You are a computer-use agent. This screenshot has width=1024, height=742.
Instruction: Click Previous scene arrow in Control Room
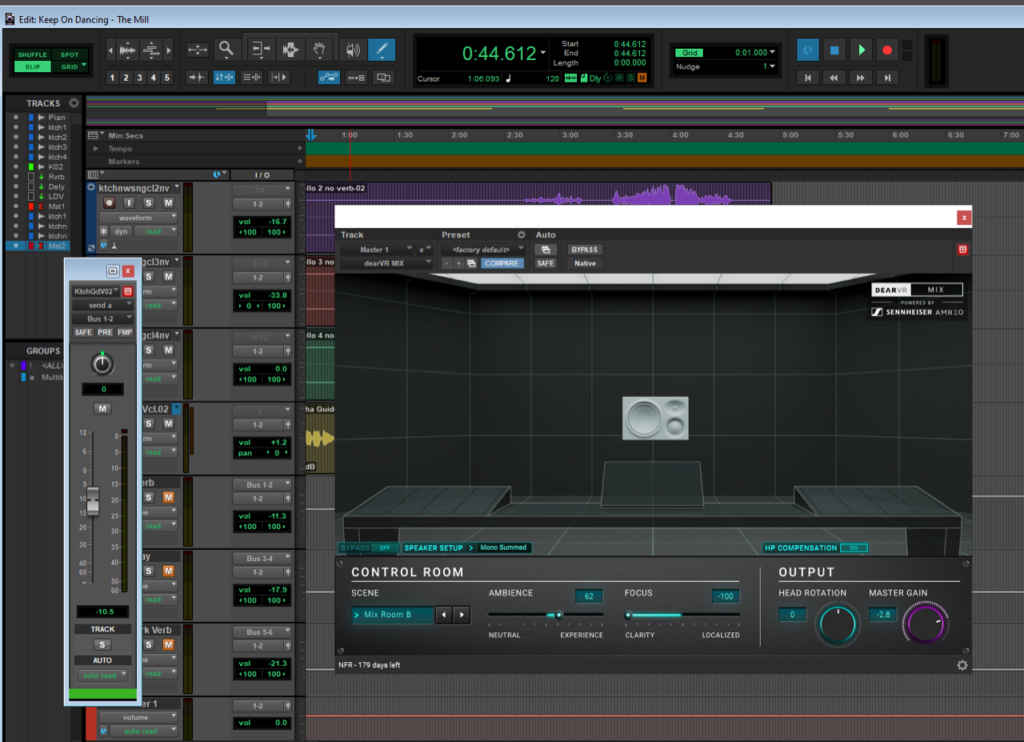pyautogui.click(x=444, y=615)
